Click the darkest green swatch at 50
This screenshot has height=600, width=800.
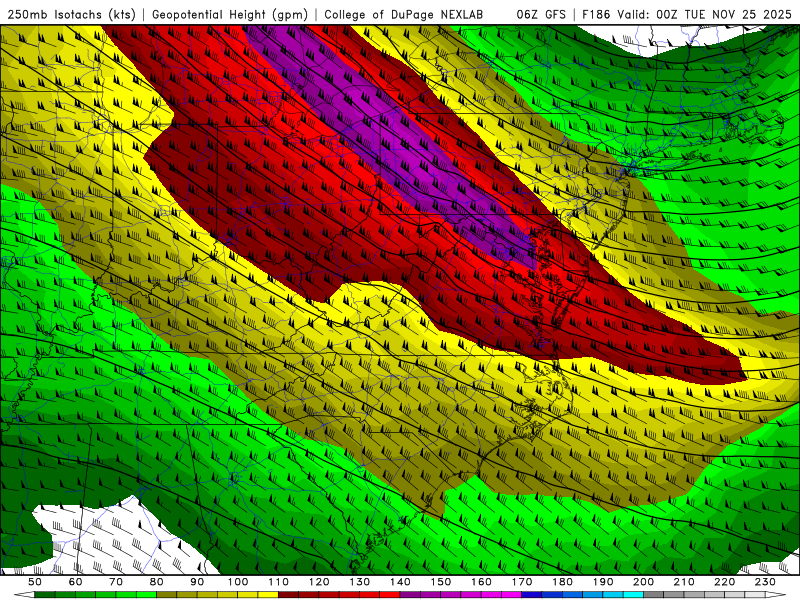pos(44,595)
